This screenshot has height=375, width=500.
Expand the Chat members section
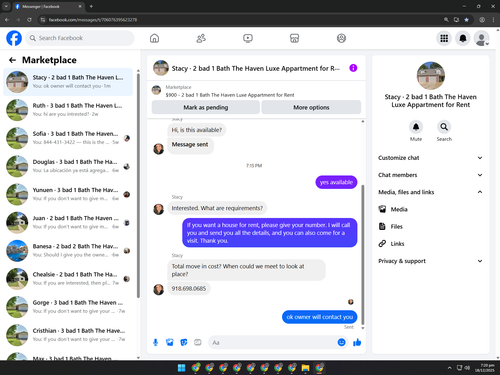point(430,175)
